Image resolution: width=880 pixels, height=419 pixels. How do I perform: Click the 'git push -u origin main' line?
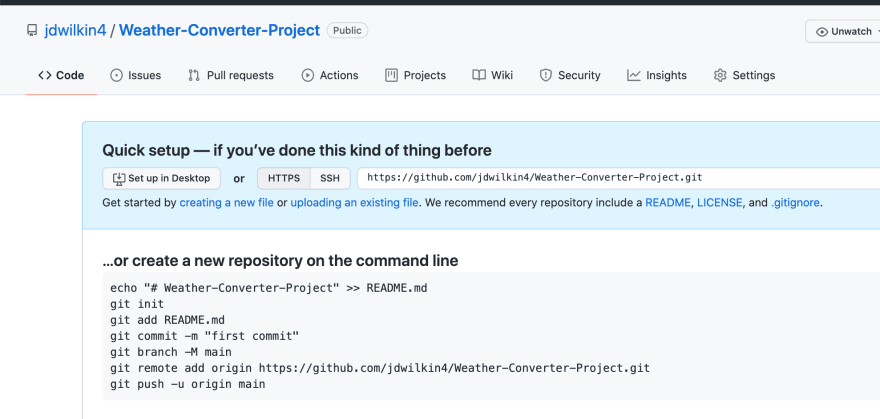[x=187, y=385]
